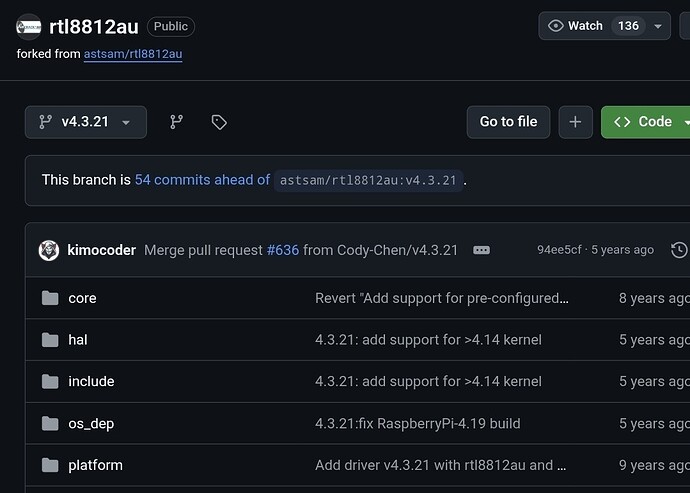This screenshot has height=493, width=690.
Task: Open the include folder
Action: (91, 382)
